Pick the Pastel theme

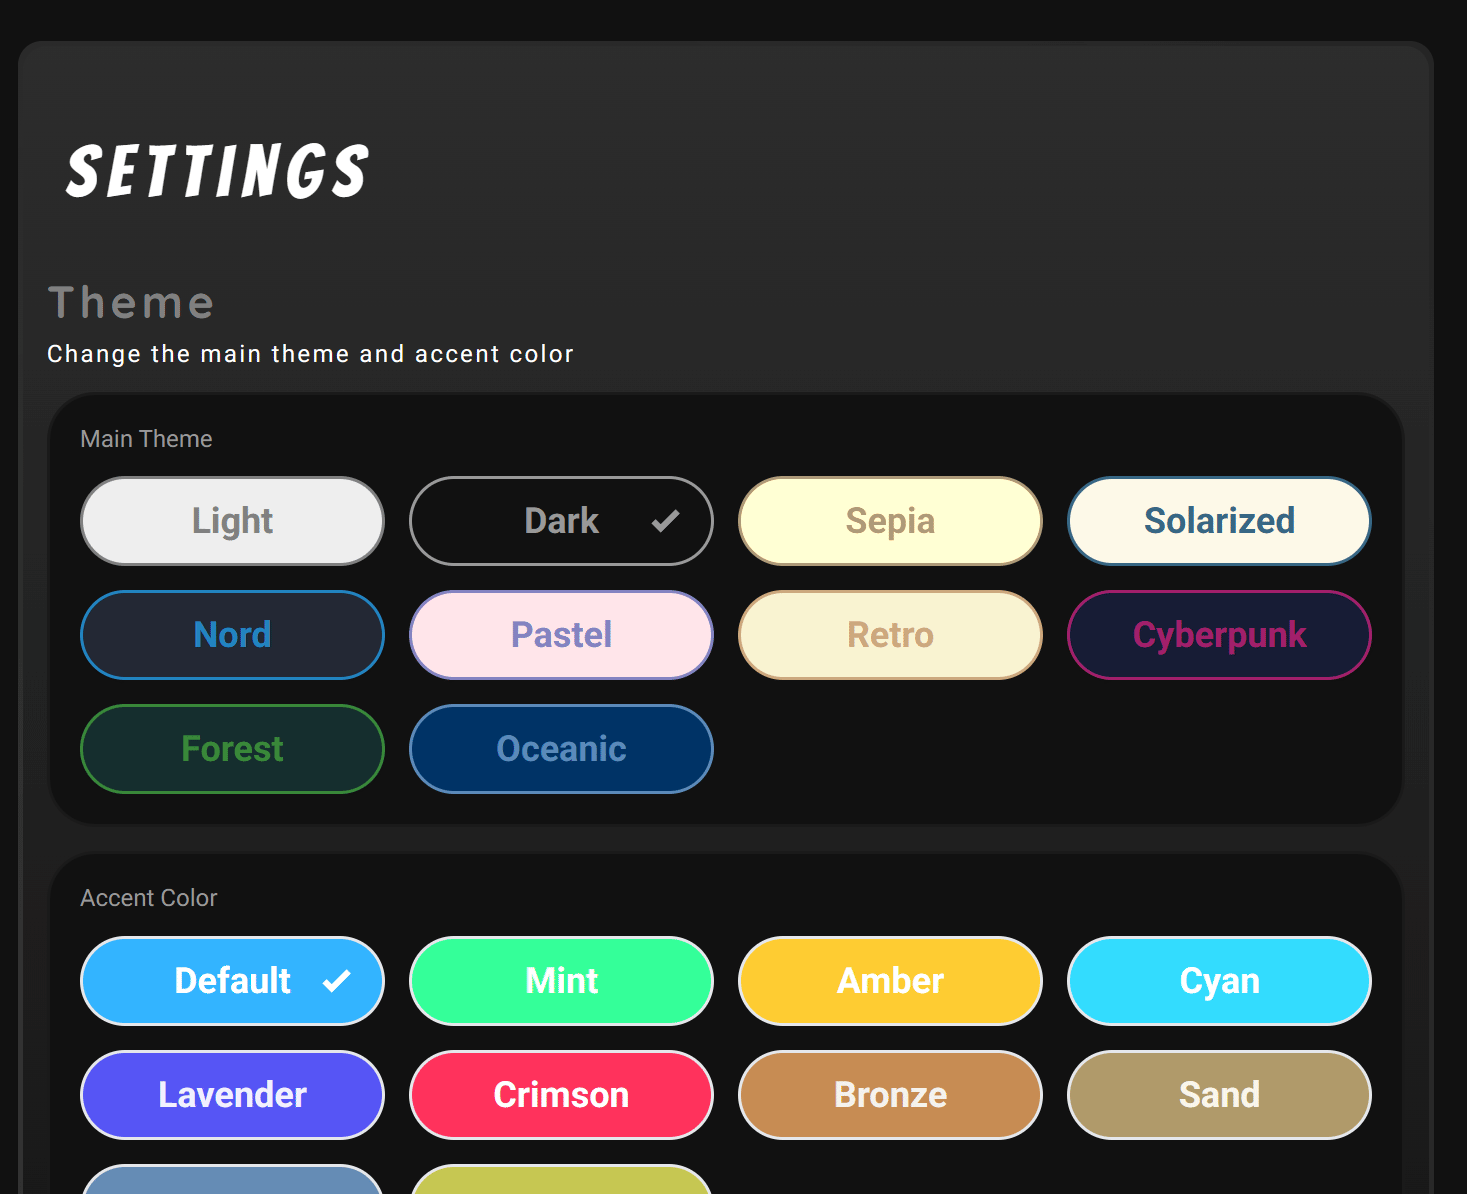[561, 635]
